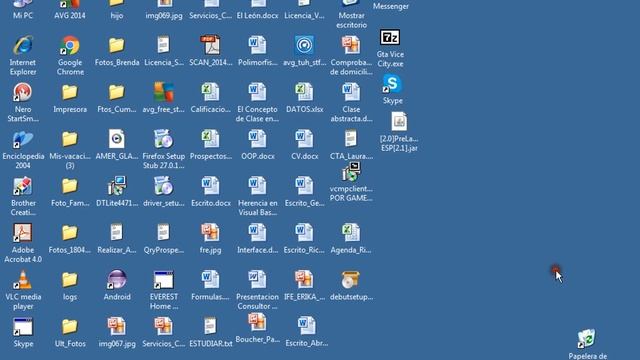Open the Licencia_S text file
640x360 pixels.
pyautogui.click(x=164, y=46)
